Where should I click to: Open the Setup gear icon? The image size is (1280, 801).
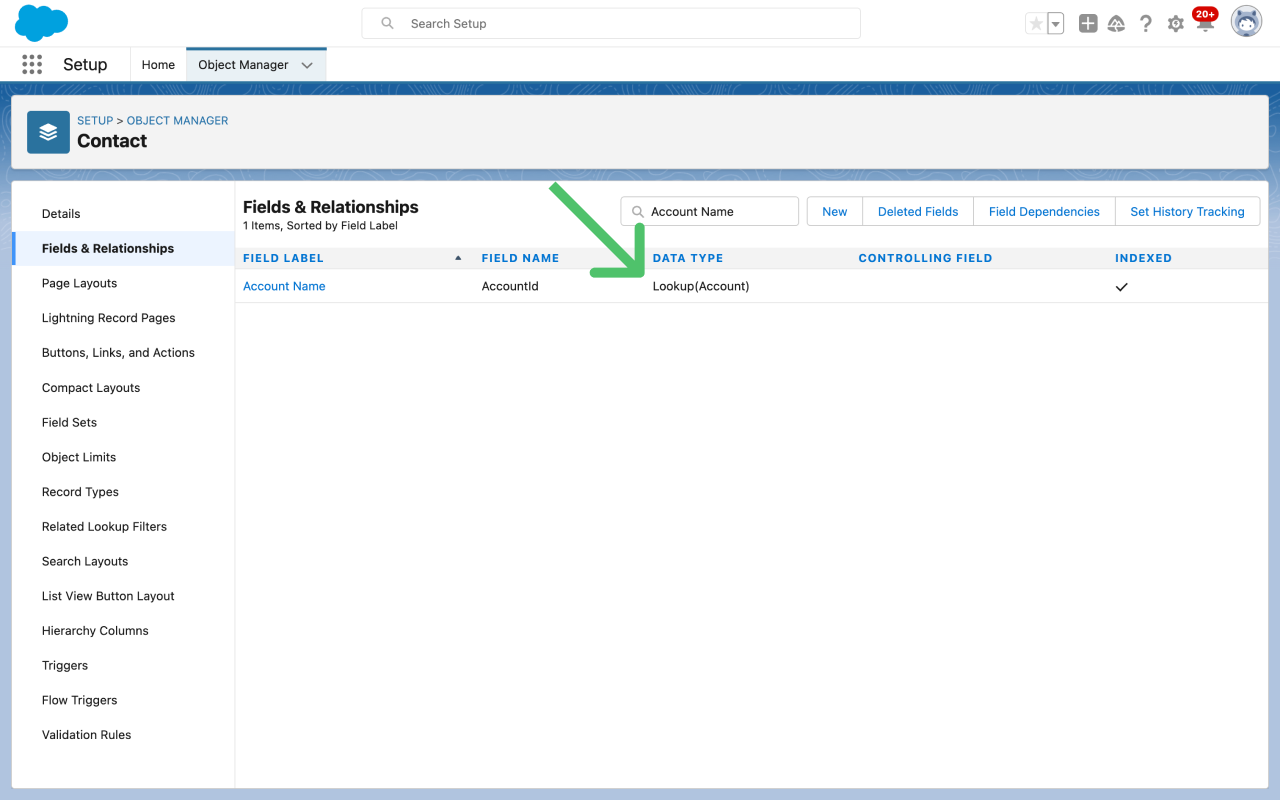[1175, 23]
